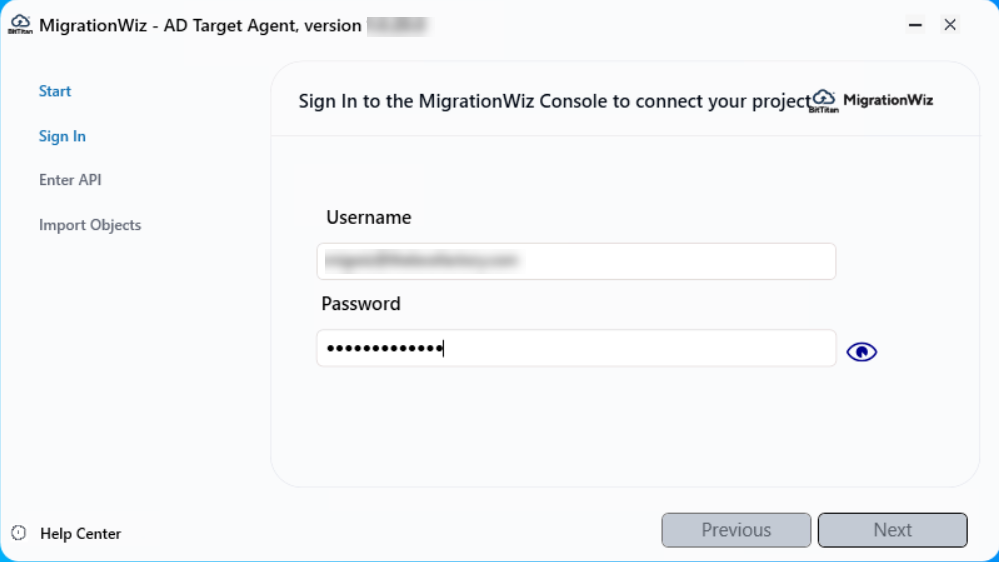
Task: Click the BitTitan cloud icon in title bar
Action: (x=20, y=25)
